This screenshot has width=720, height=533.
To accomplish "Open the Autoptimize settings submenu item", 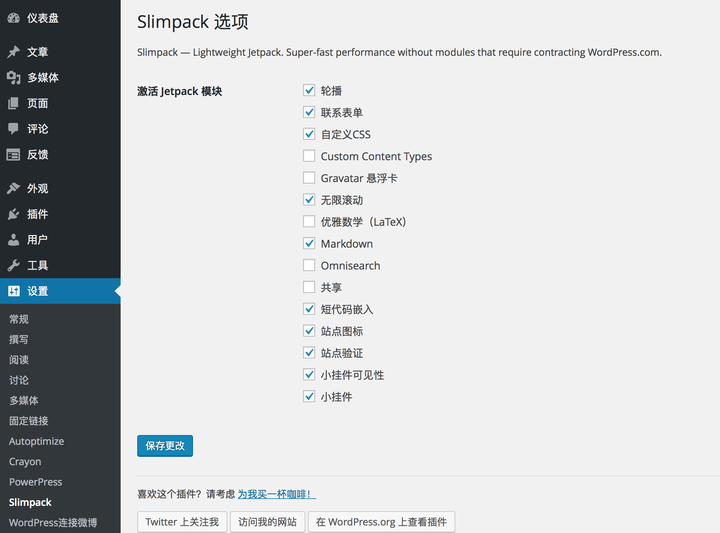I will point(36,441).
